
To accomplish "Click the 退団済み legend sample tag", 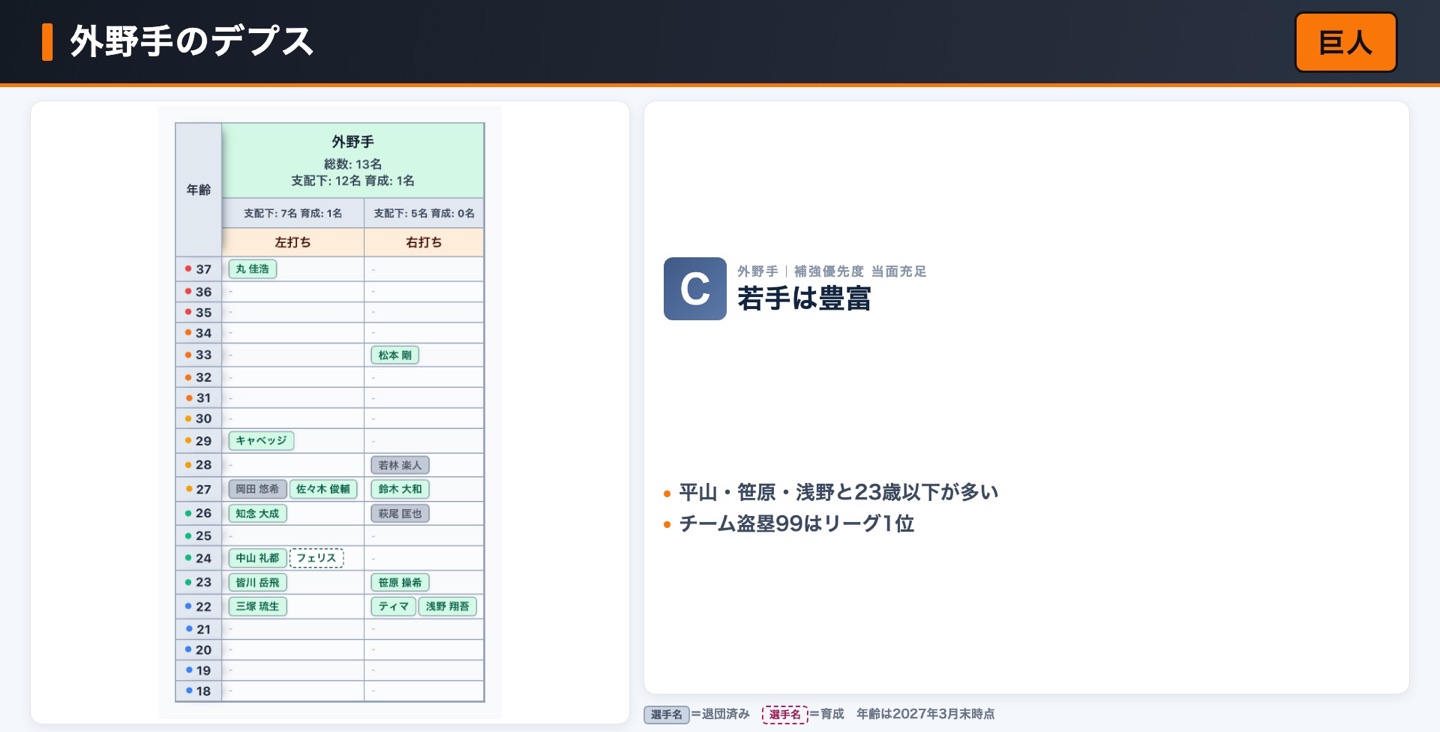I will 666,714.
